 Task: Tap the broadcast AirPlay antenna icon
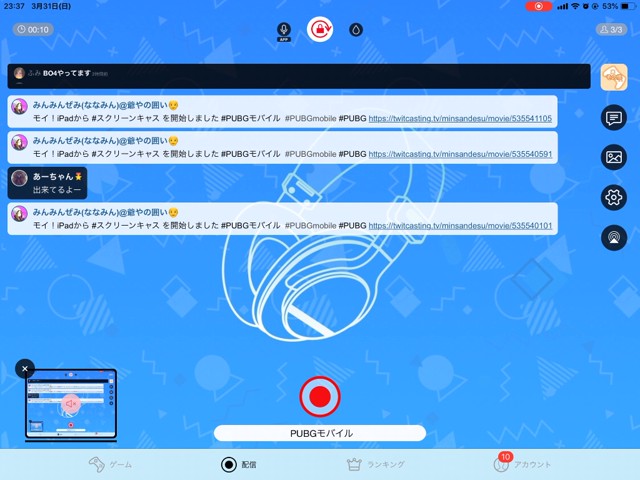614,238
